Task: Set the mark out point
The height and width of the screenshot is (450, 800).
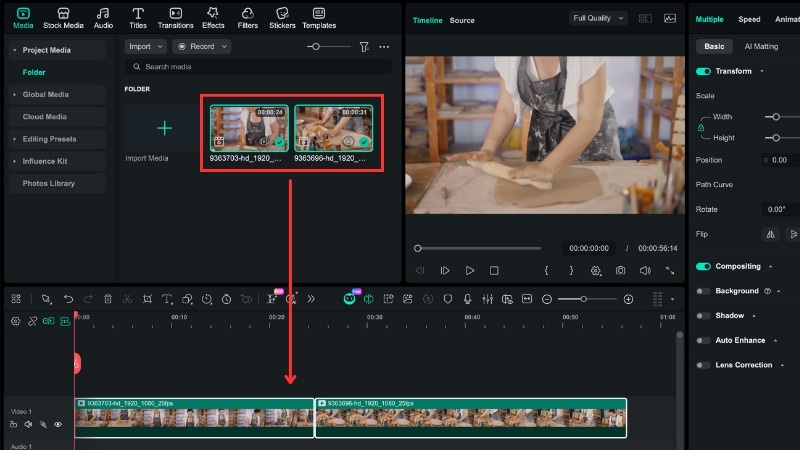Action: coord(571,270)
